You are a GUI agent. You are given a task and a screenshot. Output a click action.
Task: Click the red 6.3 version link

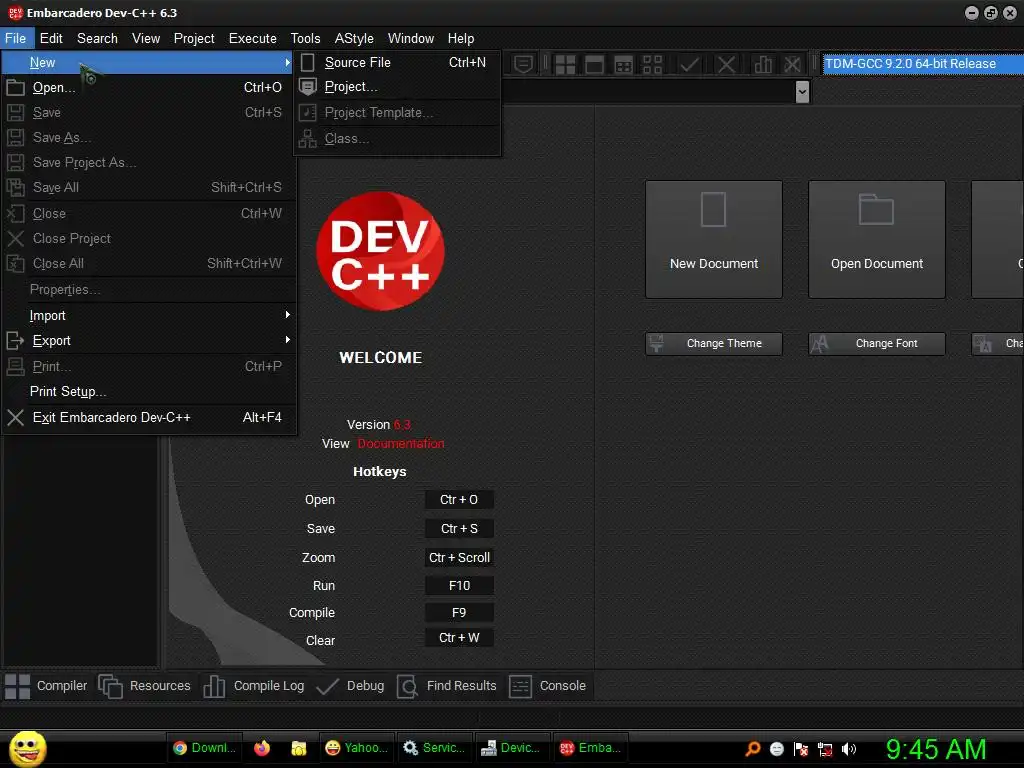pyautogui.click(x=402, y=424)
